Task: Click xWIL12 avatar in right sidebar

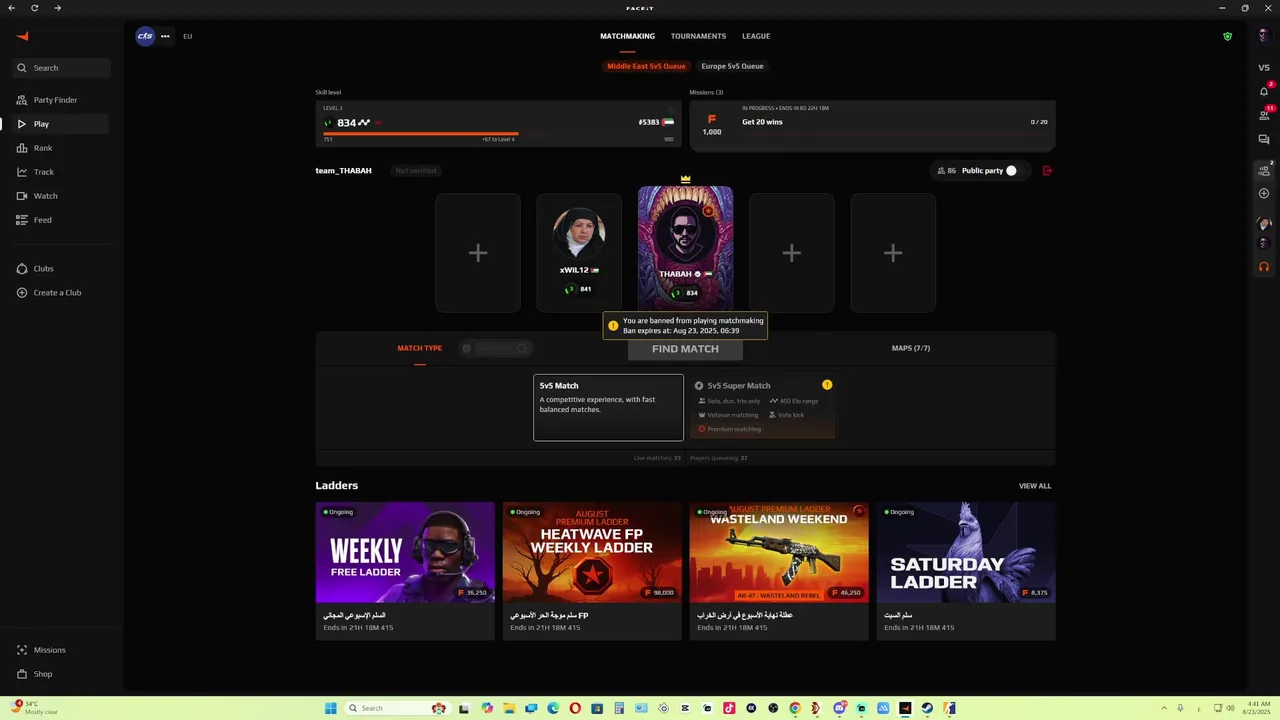Action: coord(1264,223)
